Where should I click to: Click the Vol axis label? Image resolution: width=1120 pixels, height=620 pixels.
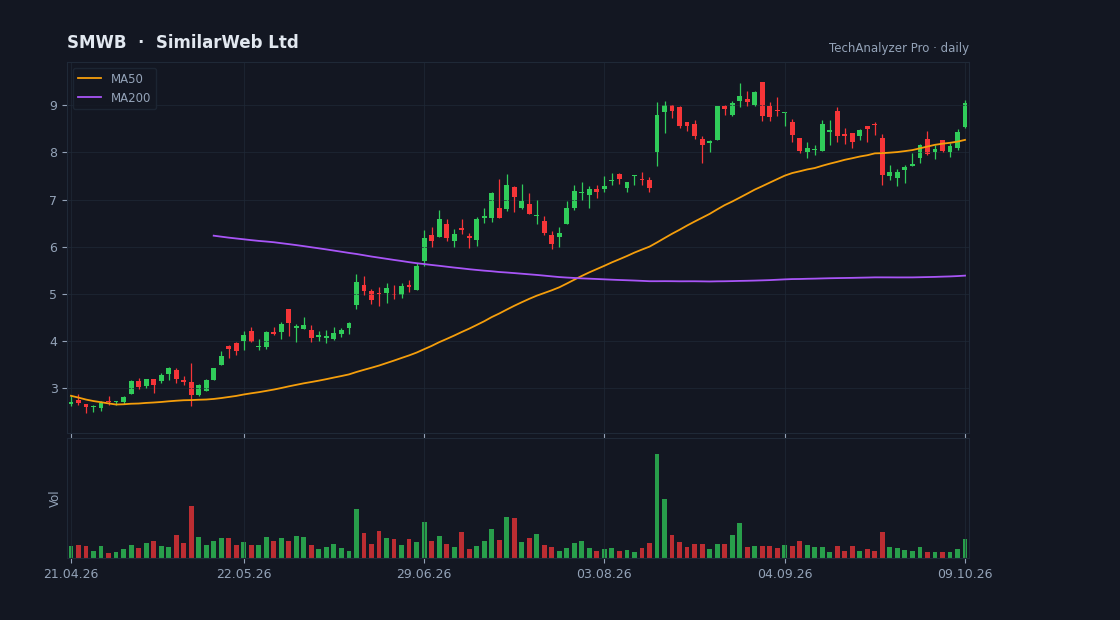pyautogui.click(x=54, y=499)
